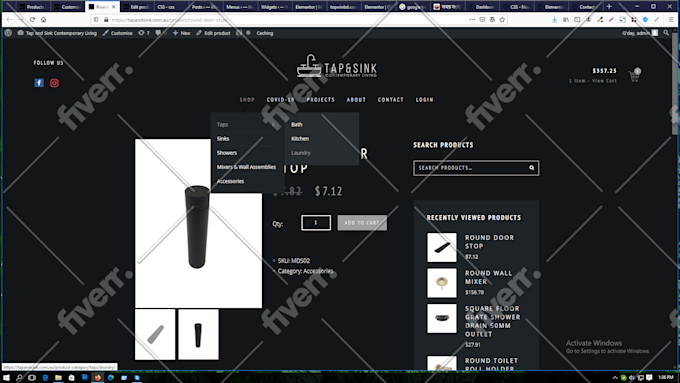
Task: Open Firefox hamburger menu
Action: click(x=671, y=20)
